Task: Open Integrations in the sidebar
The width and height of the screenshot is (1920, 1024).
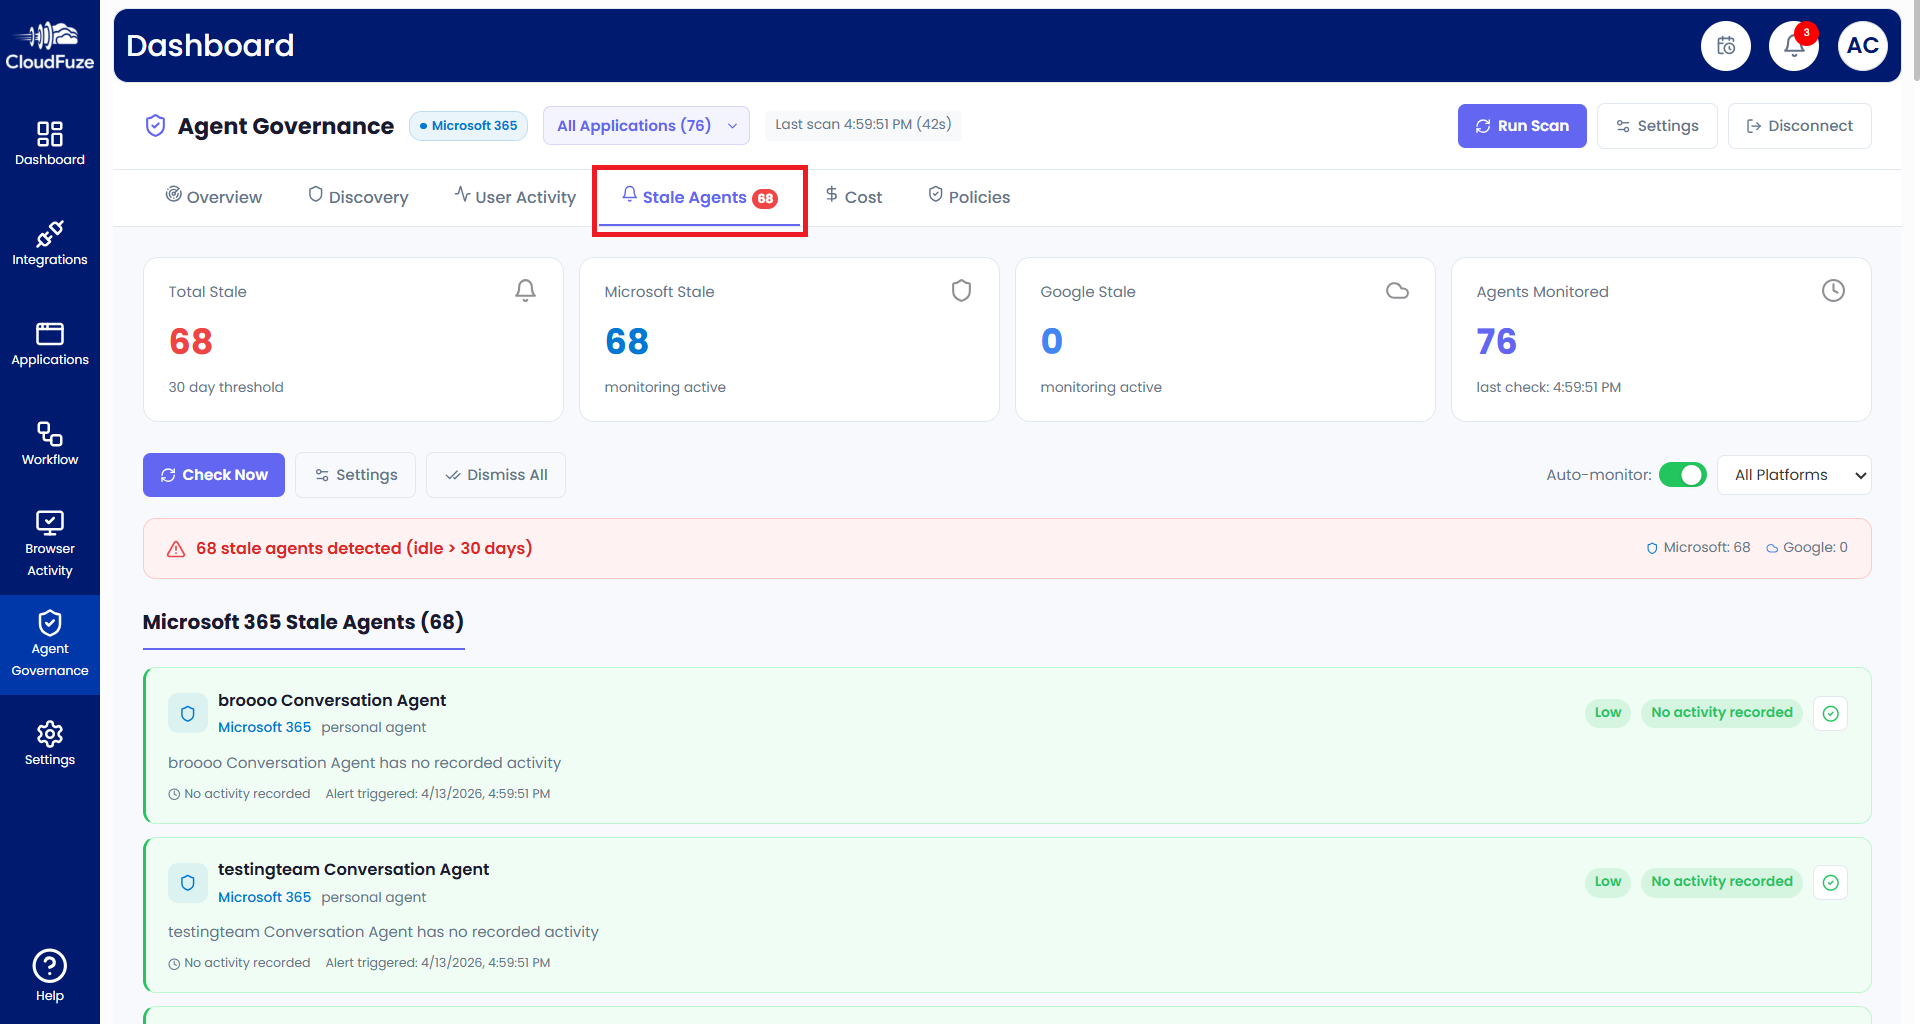Action: [50, 244]
